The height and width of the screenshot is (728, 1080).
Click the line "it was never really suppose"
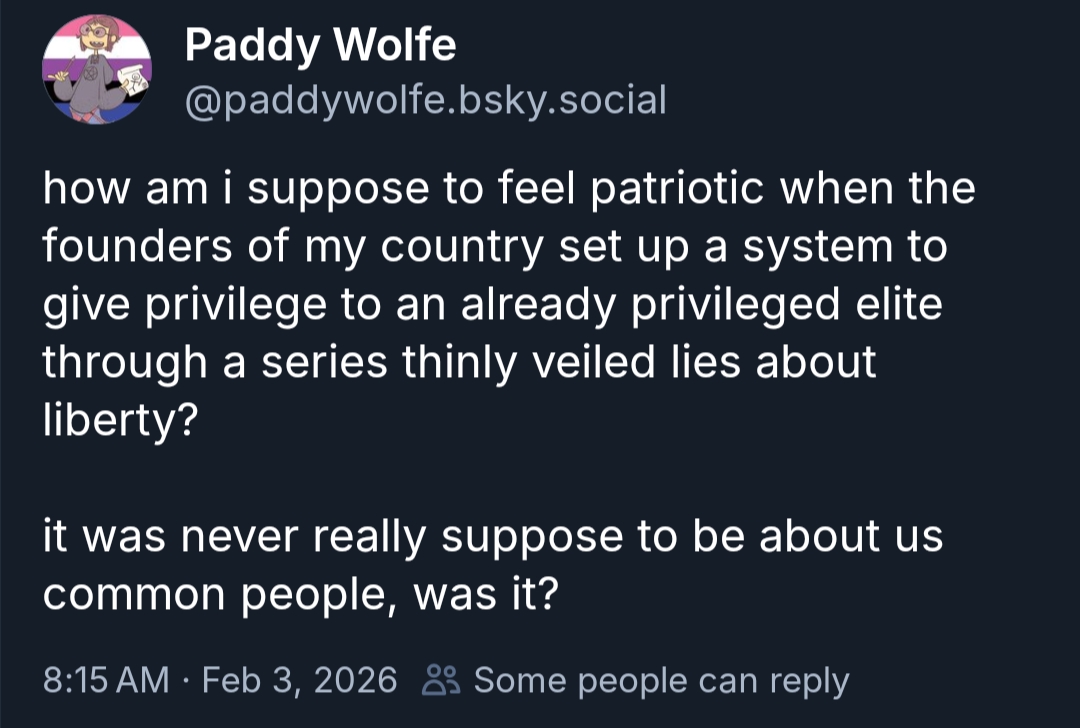[492, 536]
